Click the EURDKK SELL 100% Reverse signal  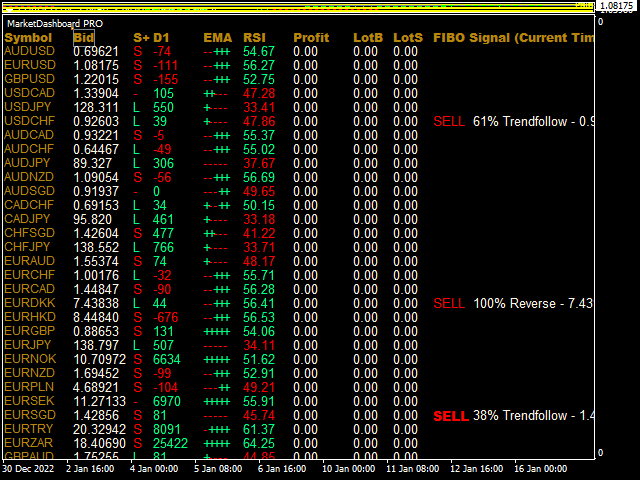[513, 303]
